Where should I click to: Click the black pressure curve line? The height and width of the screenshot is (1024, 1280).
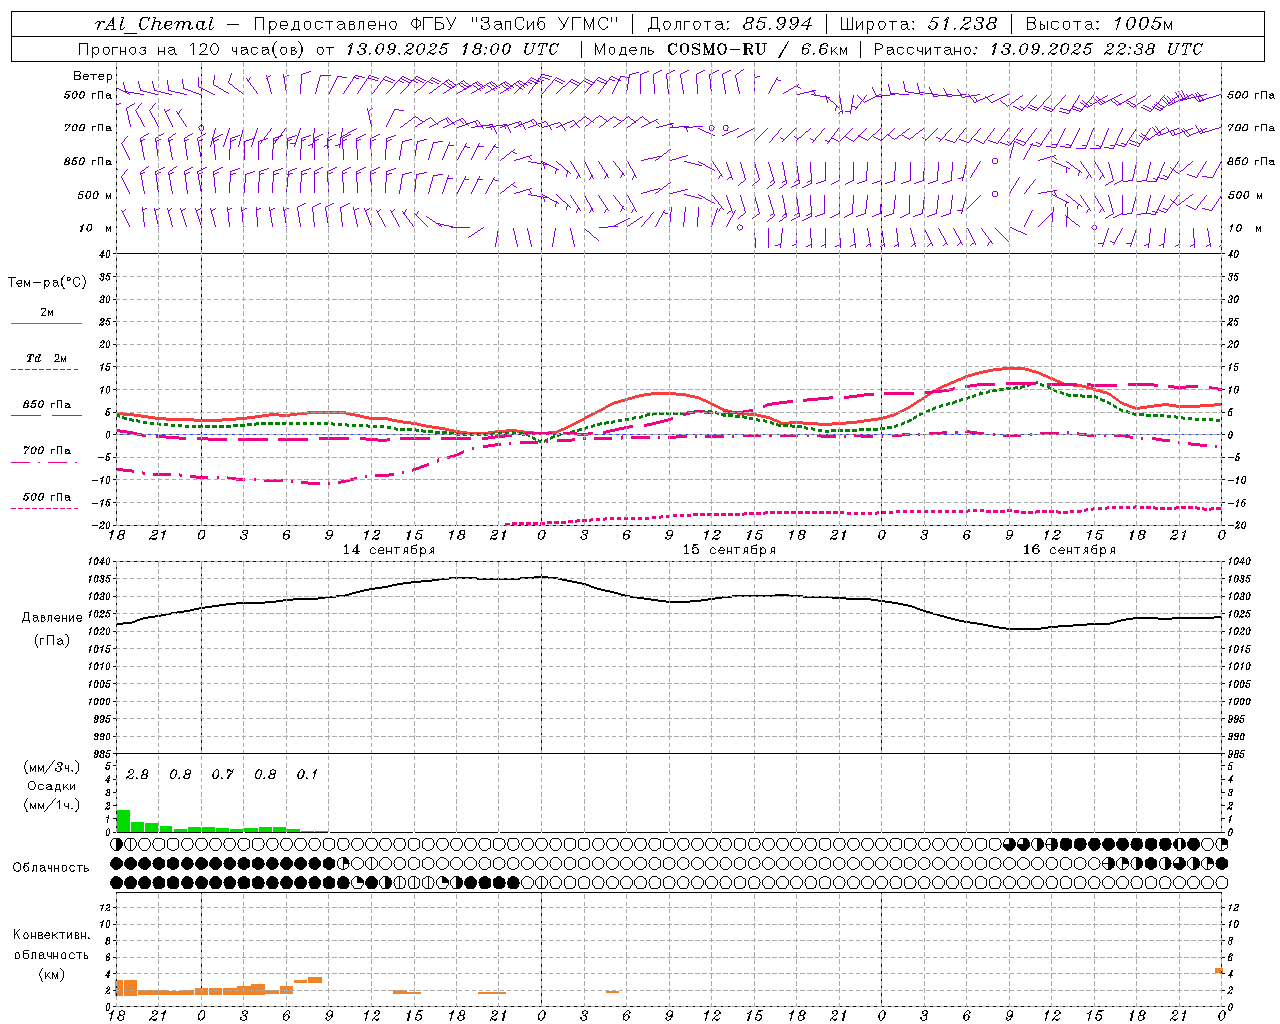click(x=670, y=600)
